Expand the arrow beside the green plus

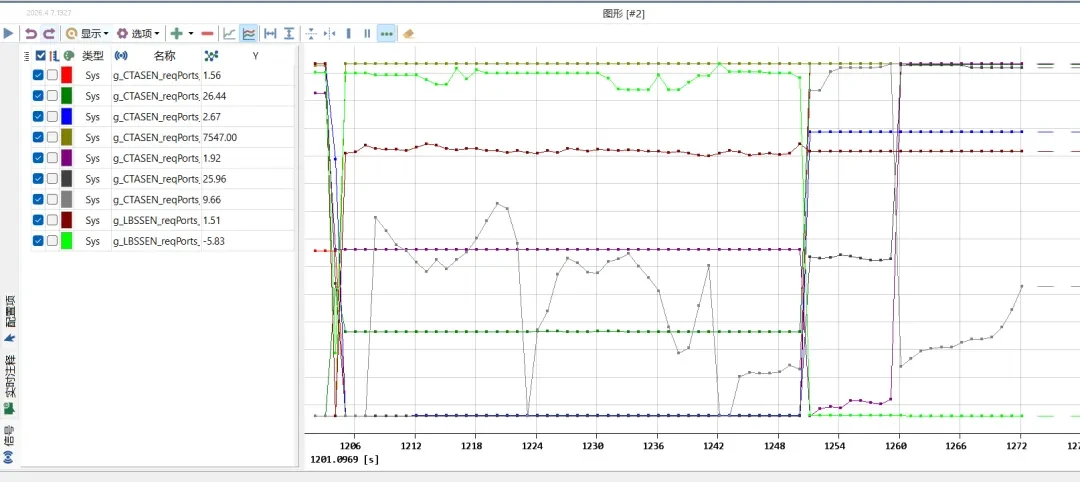tap(191, 33)
